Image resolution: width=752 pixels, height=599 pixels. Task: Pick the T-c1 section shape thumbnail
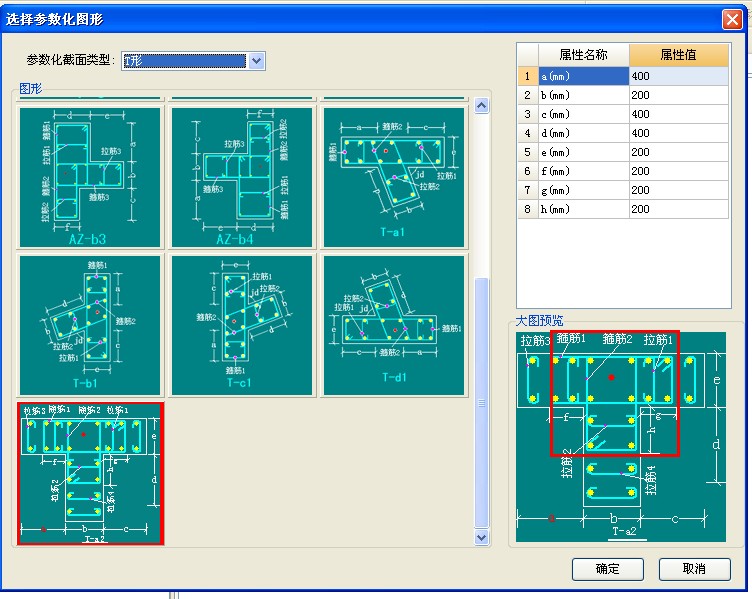pyautogui.click(x=242, y=325)
